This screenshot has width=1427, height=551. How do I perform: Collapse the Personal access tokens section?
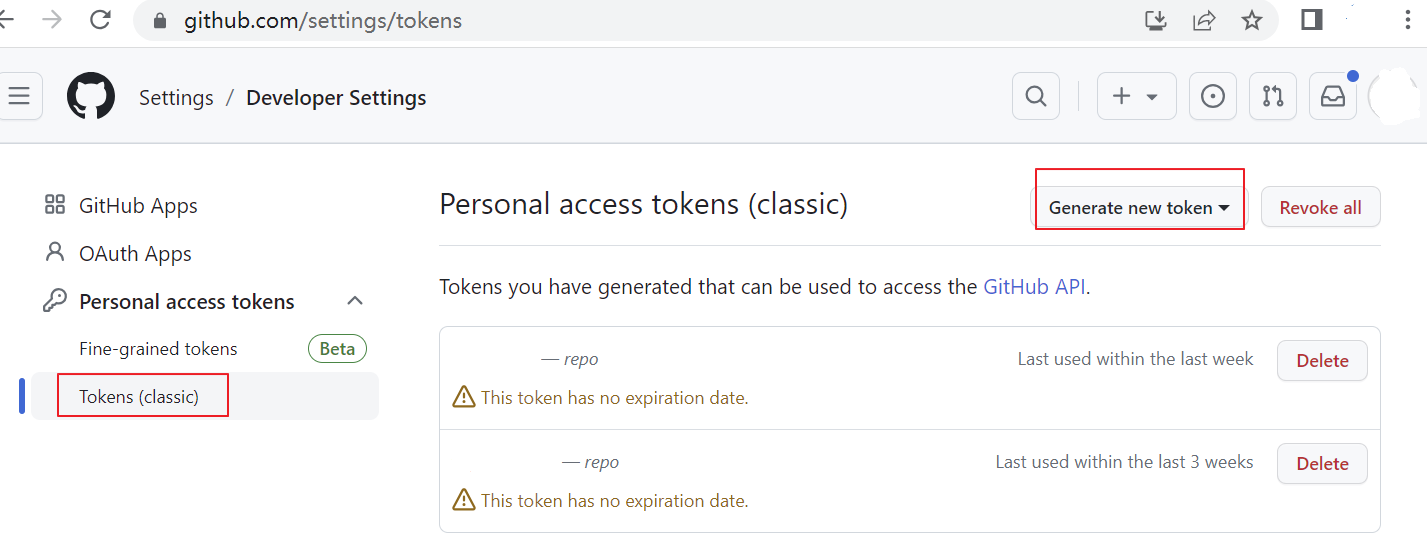tap(355, 301)
